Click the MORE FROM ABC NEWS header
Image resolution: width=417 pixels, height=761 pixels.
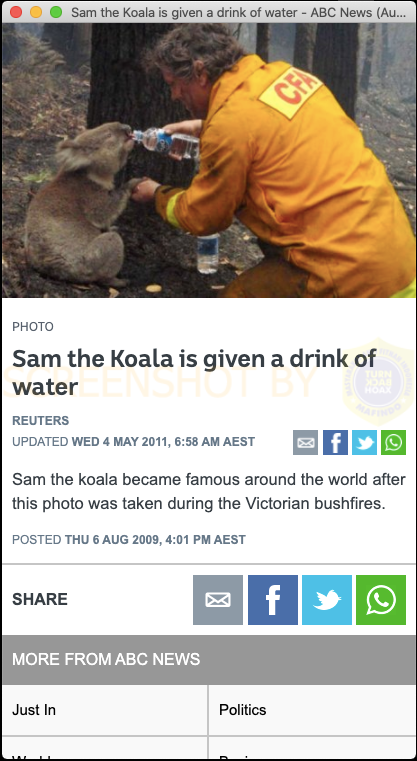106,659
